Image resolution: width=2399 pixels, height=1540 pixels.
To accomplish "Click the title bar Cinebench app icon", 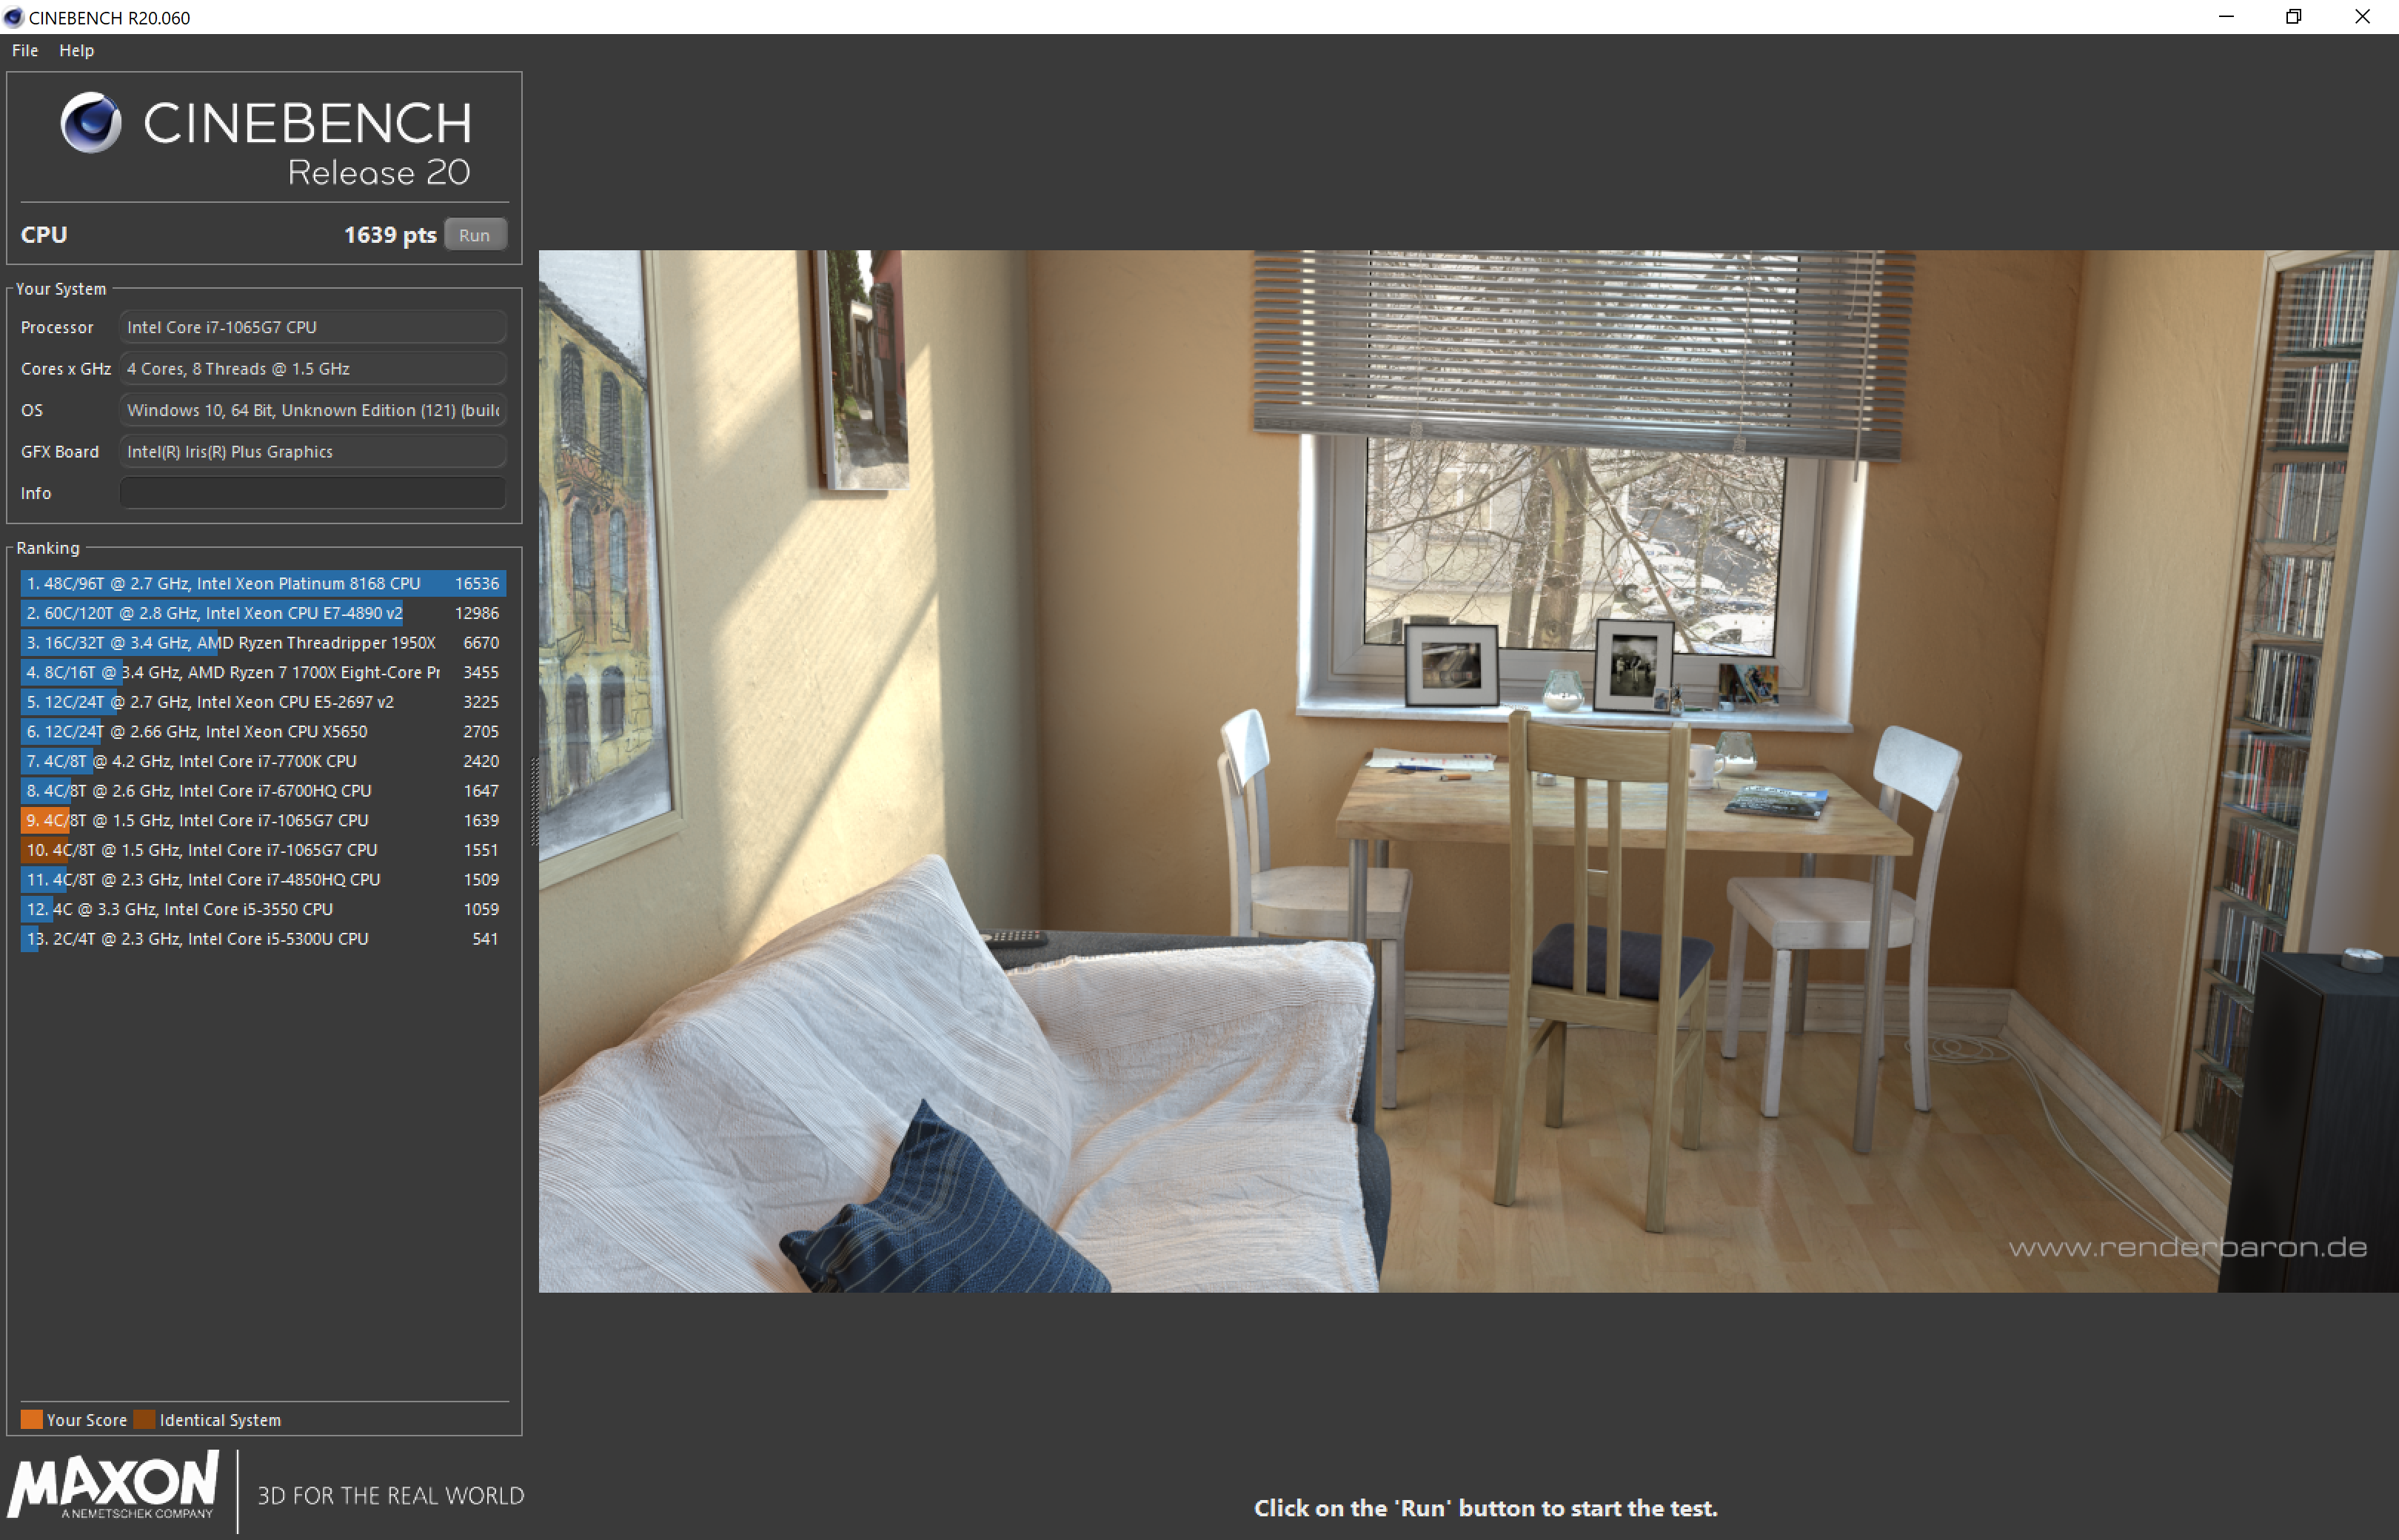I will (13, 17).
